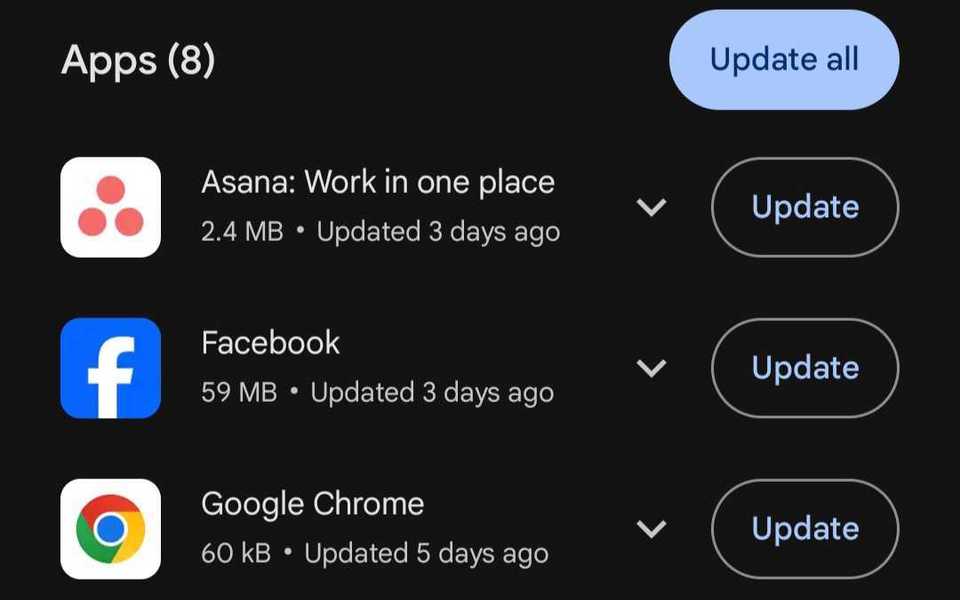The width and height of the screenshot is (960, 600).
Task: Click Asana's 2.4 MB size label
Action: 242,232
